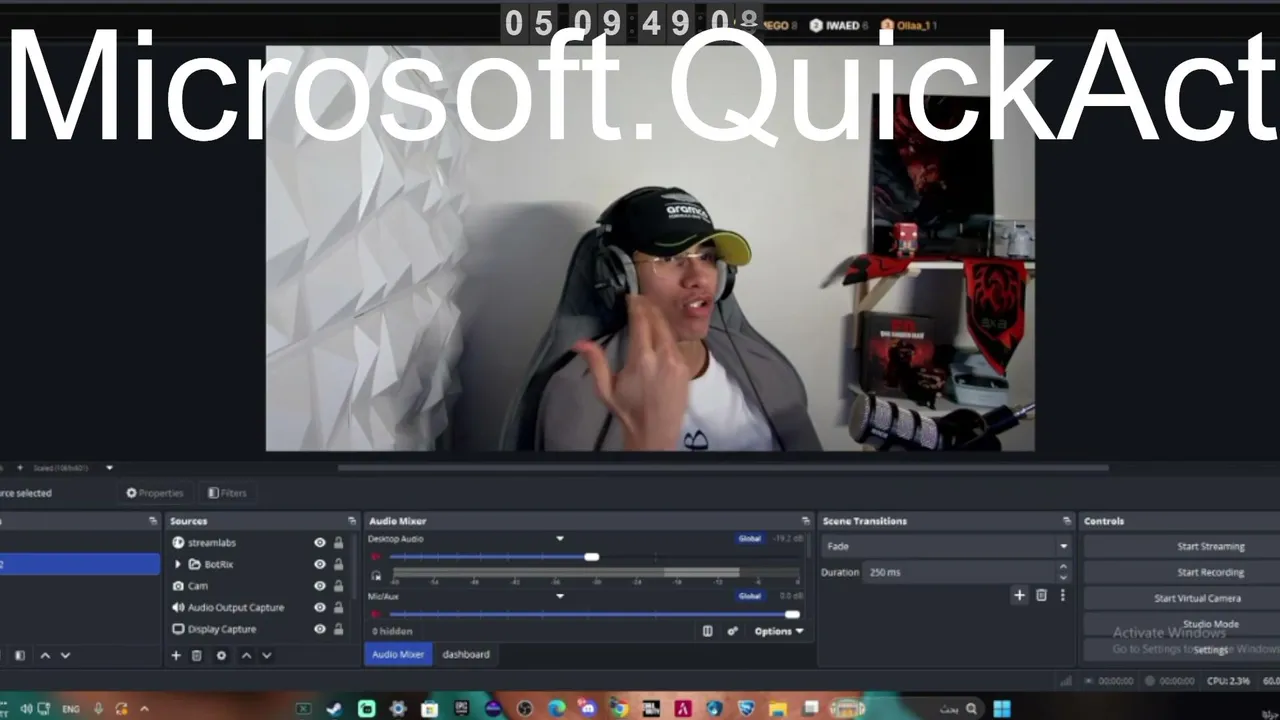Image resolution: width=1280 pixels, height=720 pixels.
Task: Toggle Studio Mode
Action: (x=1182, y=624)
